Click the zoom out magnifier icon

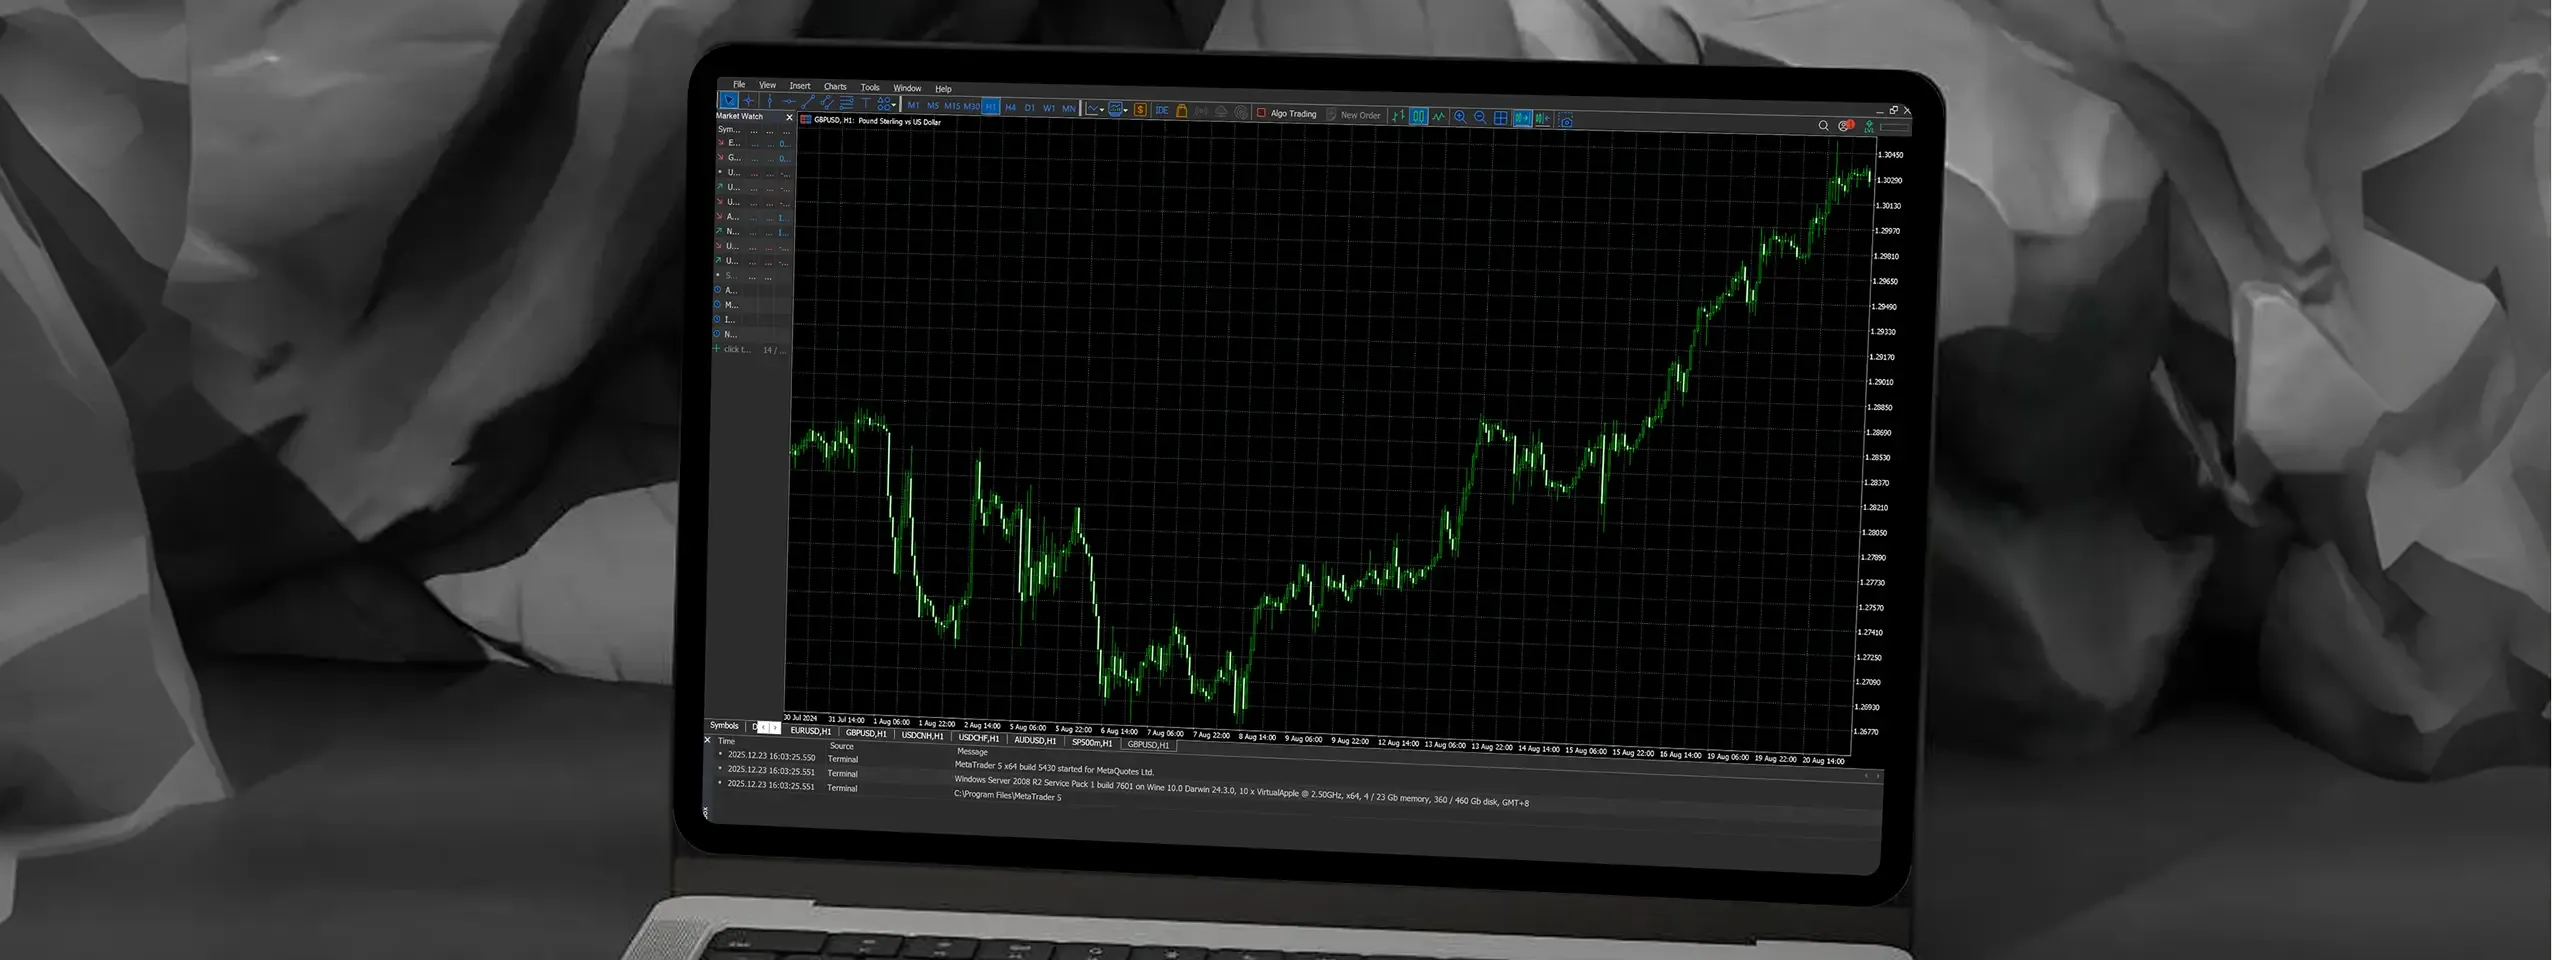1480,117
